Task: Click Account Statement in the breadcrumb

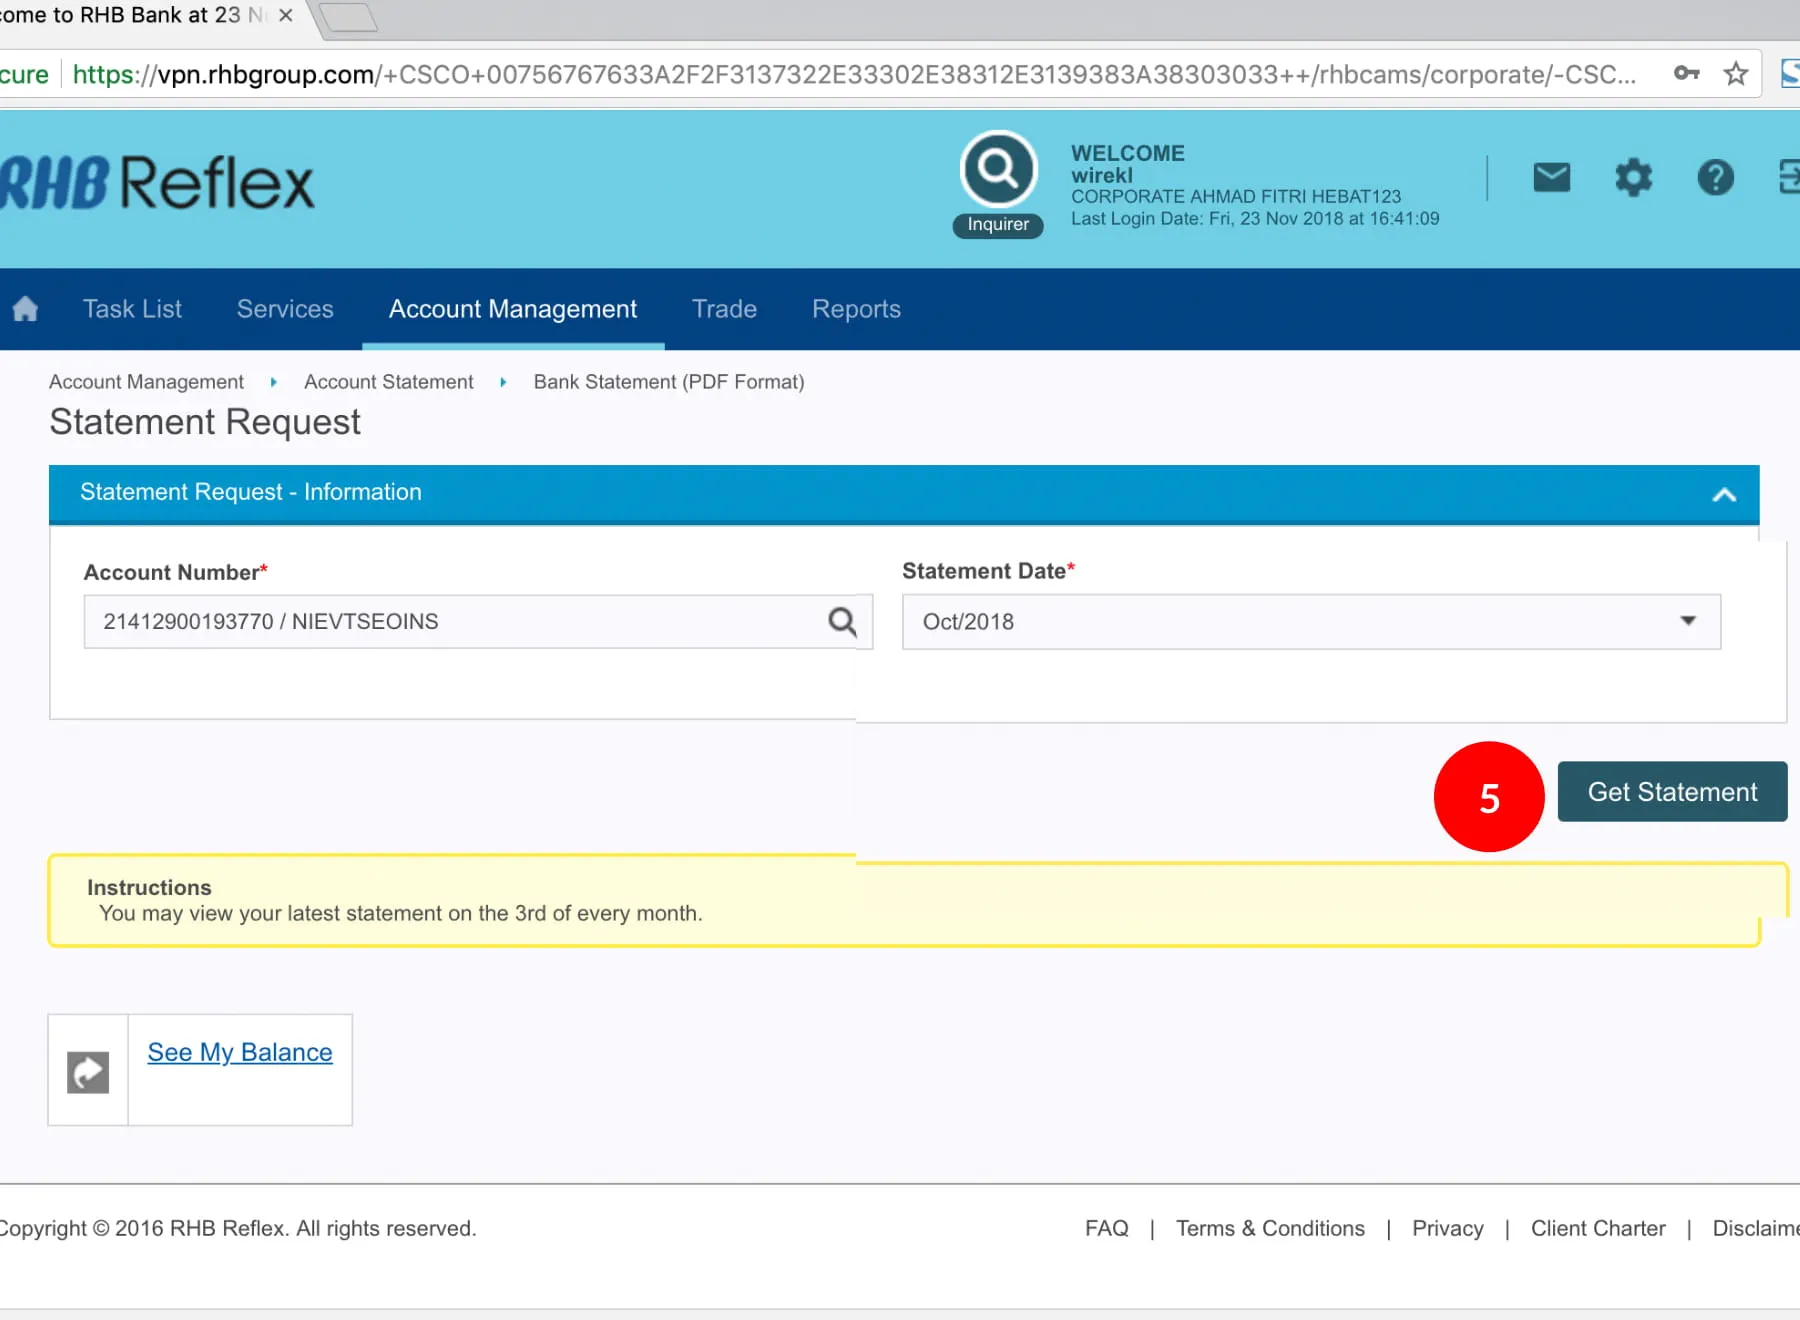Action: 388,382
